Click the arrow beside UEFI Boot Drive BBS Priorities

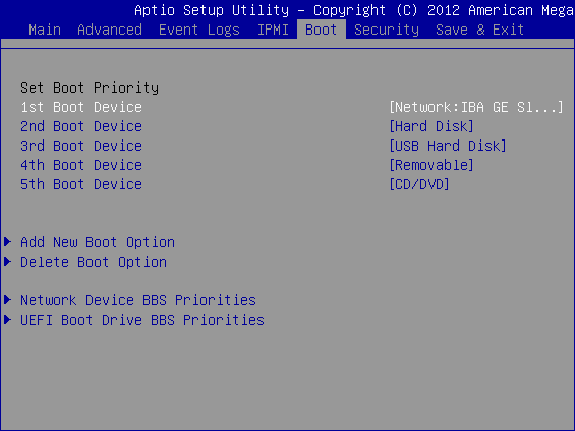7,319
